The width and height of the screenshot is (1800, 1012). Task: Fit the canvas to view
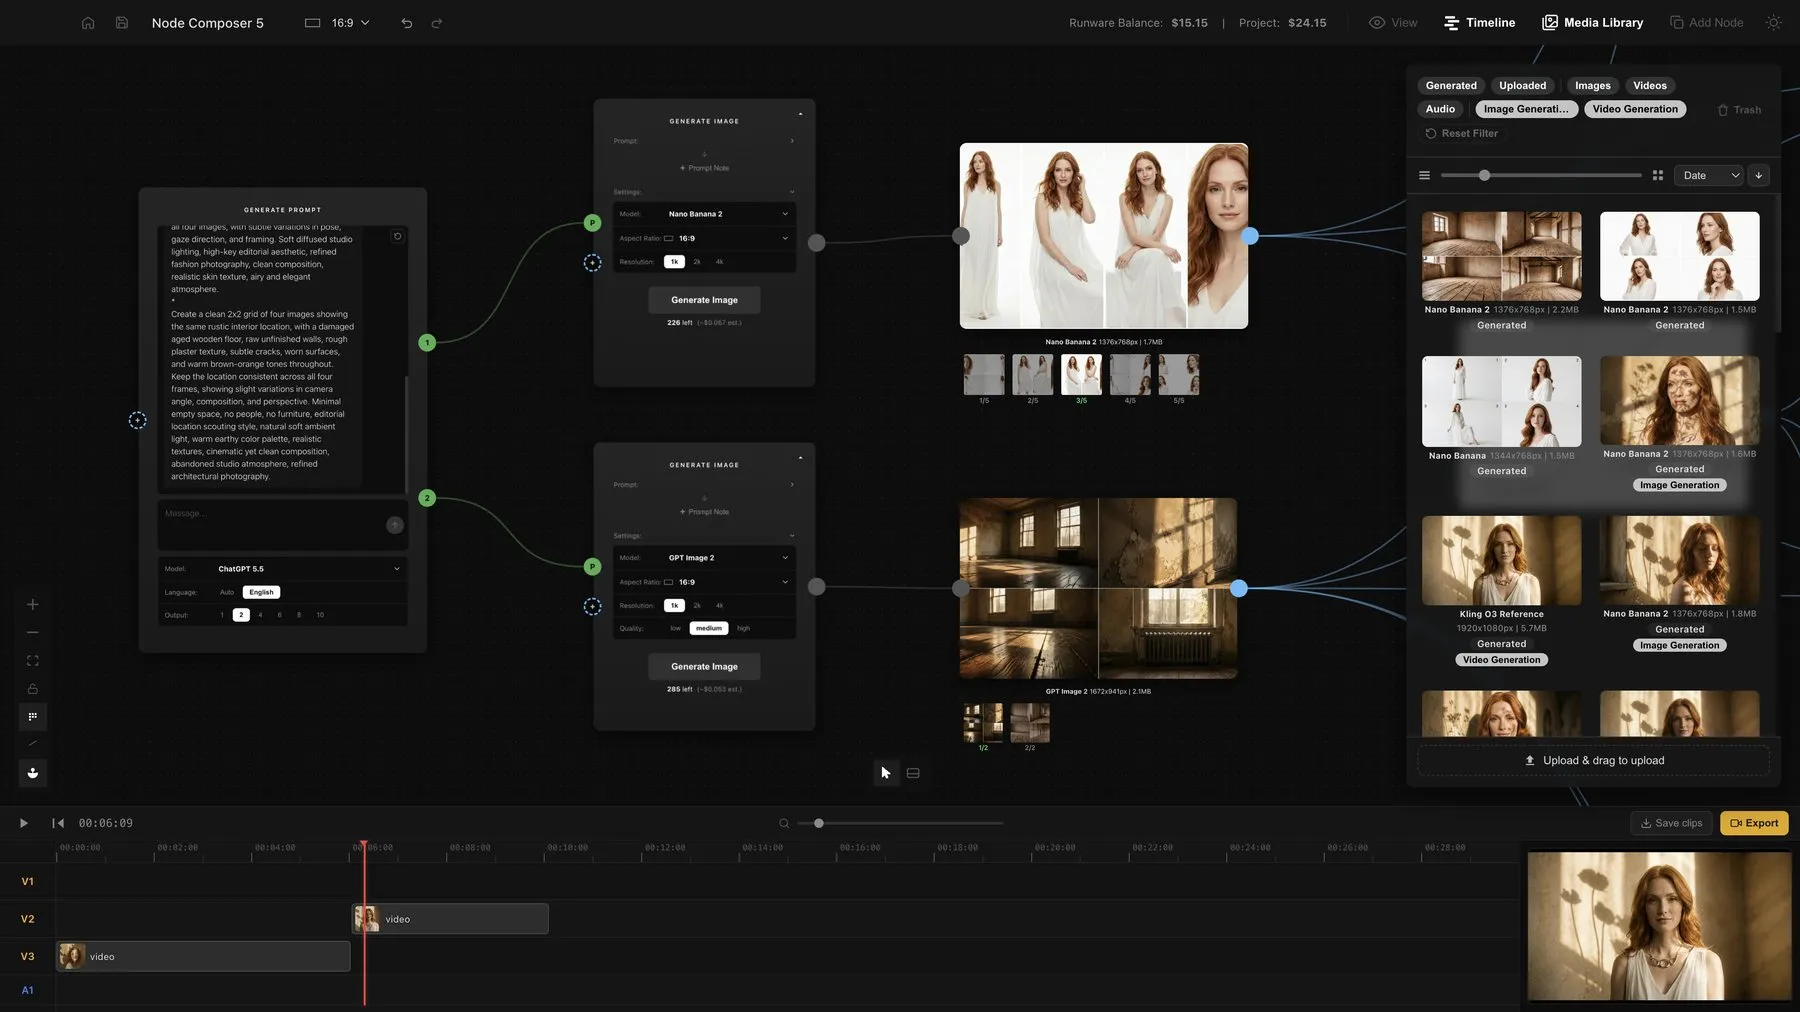coord(33,660)
